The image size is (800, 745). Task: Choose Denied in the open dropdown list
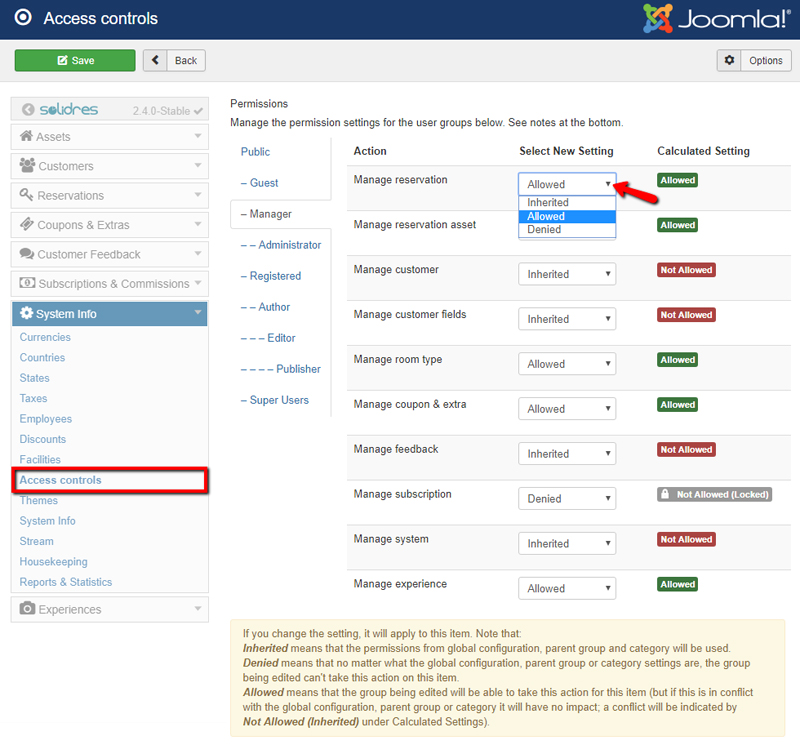[545, 230]
